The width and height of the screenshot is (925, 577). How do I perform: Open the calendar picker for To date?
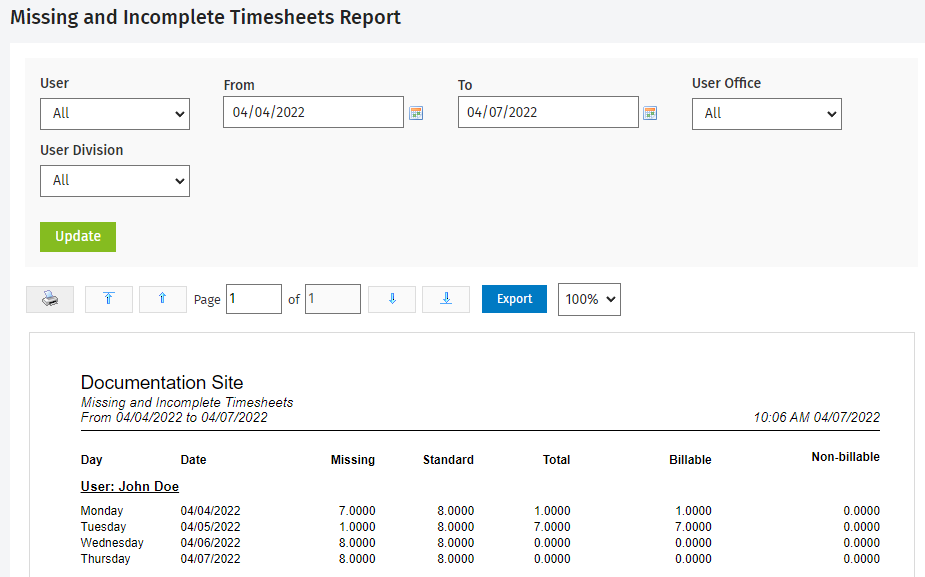pyautogui.click(x=651, y=112)
